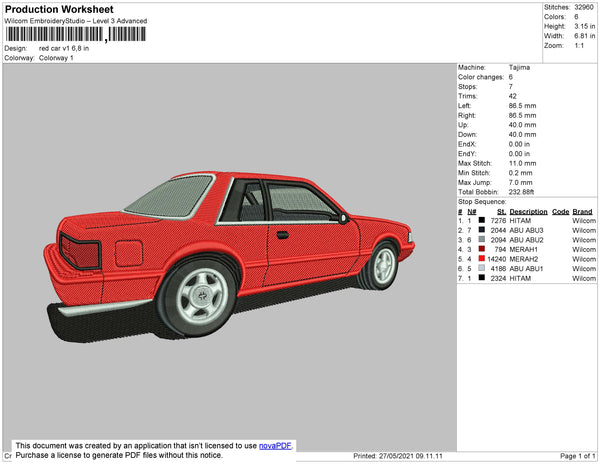The height and width of the screenshot is (464, 600).
Task: Click the novaPDF hyperlink
Action: [276, 445]
